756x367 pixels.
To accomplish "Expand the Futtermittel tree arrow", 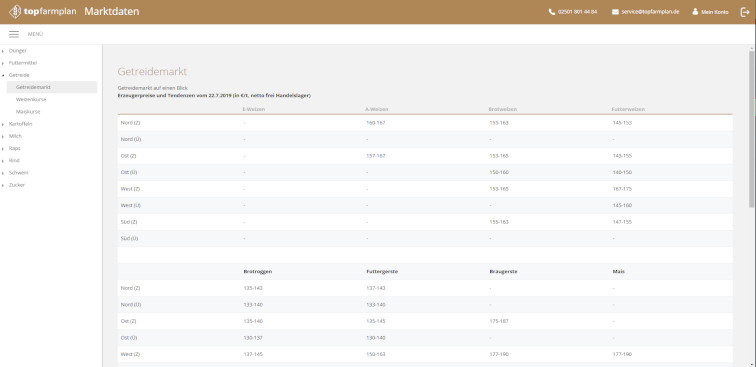I will [x=3, y=63].
